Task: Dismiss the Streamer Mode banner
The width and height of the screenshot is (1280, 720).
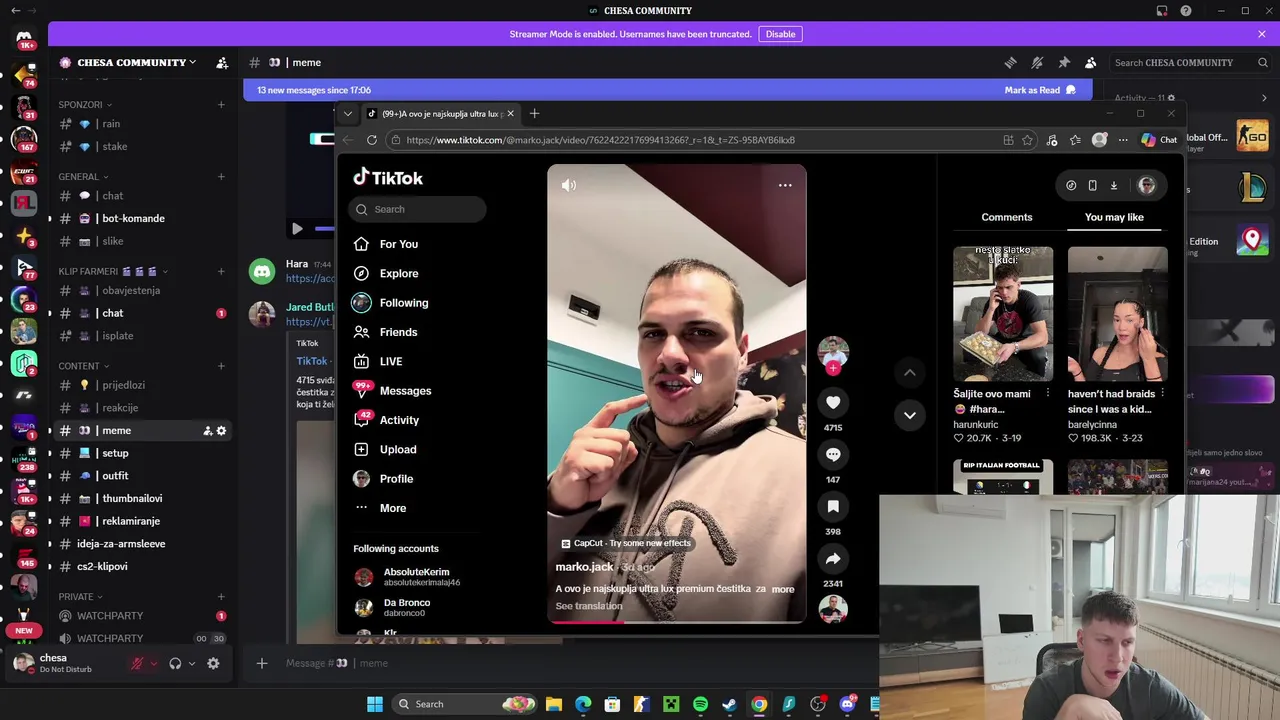Action: 1261,34
